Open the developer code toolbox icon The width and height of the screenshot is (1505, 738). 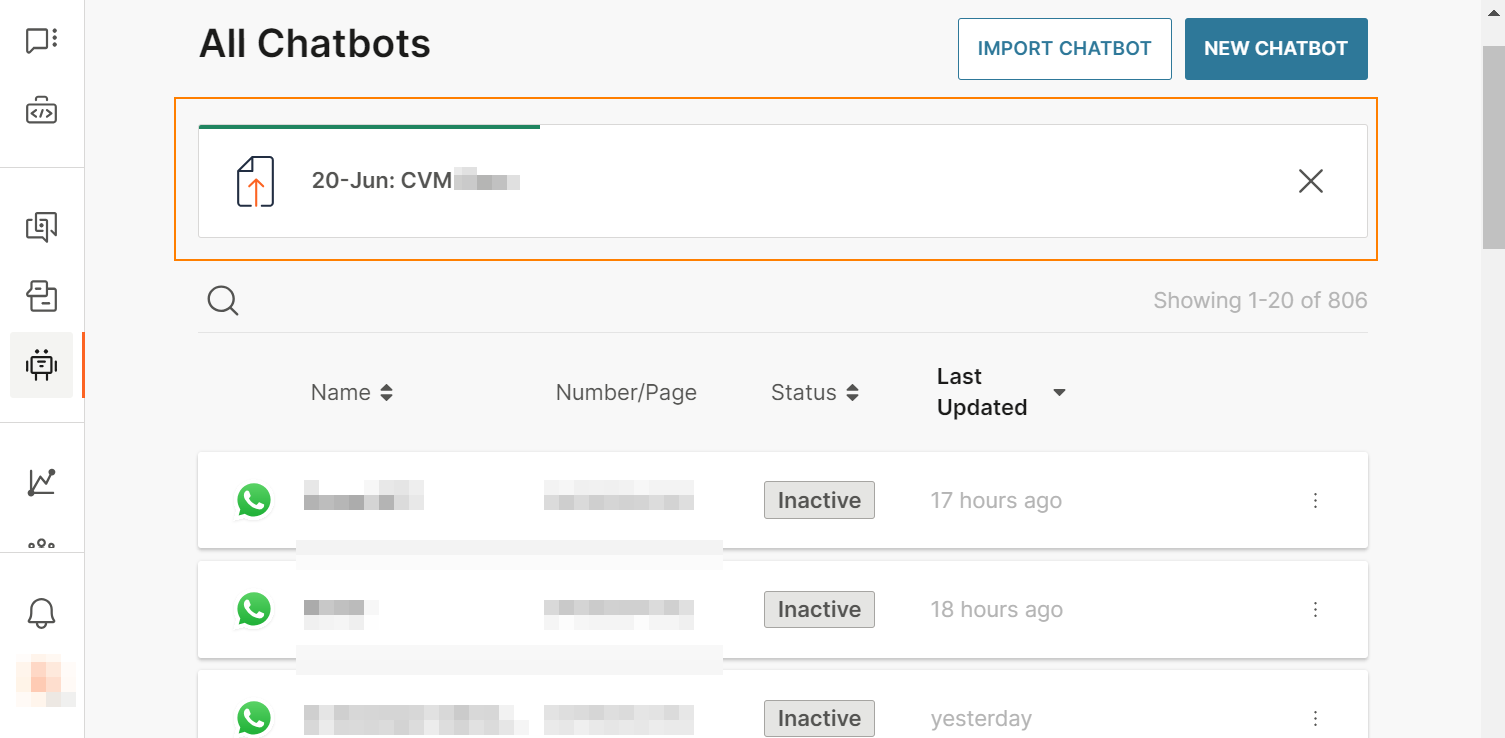click(41, 110)
